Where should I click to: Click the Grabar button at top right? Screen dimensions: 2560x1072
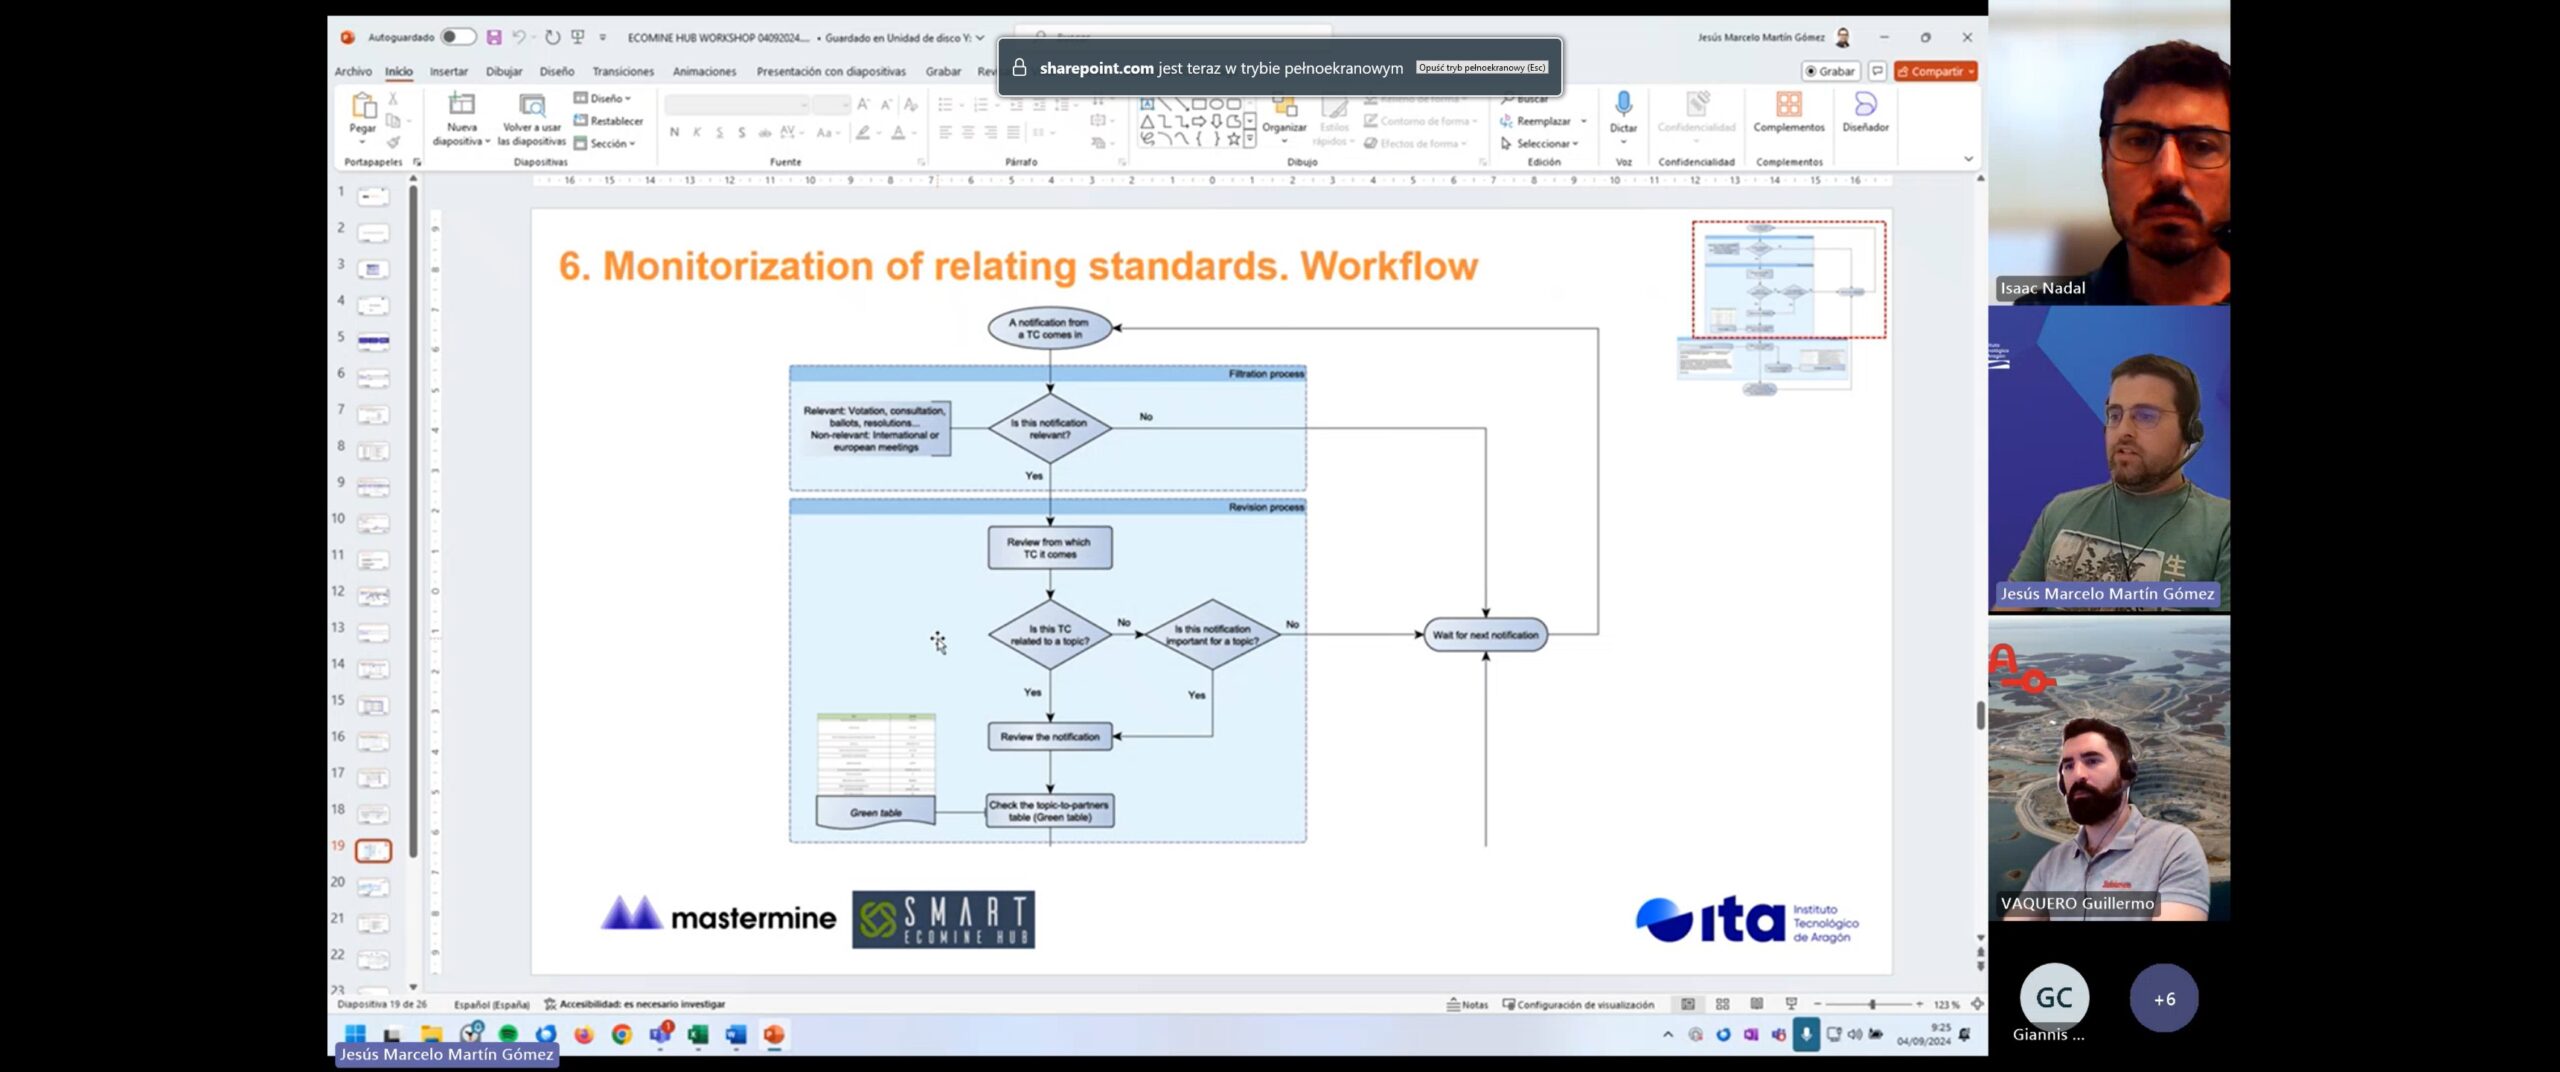pos(1830,71)
